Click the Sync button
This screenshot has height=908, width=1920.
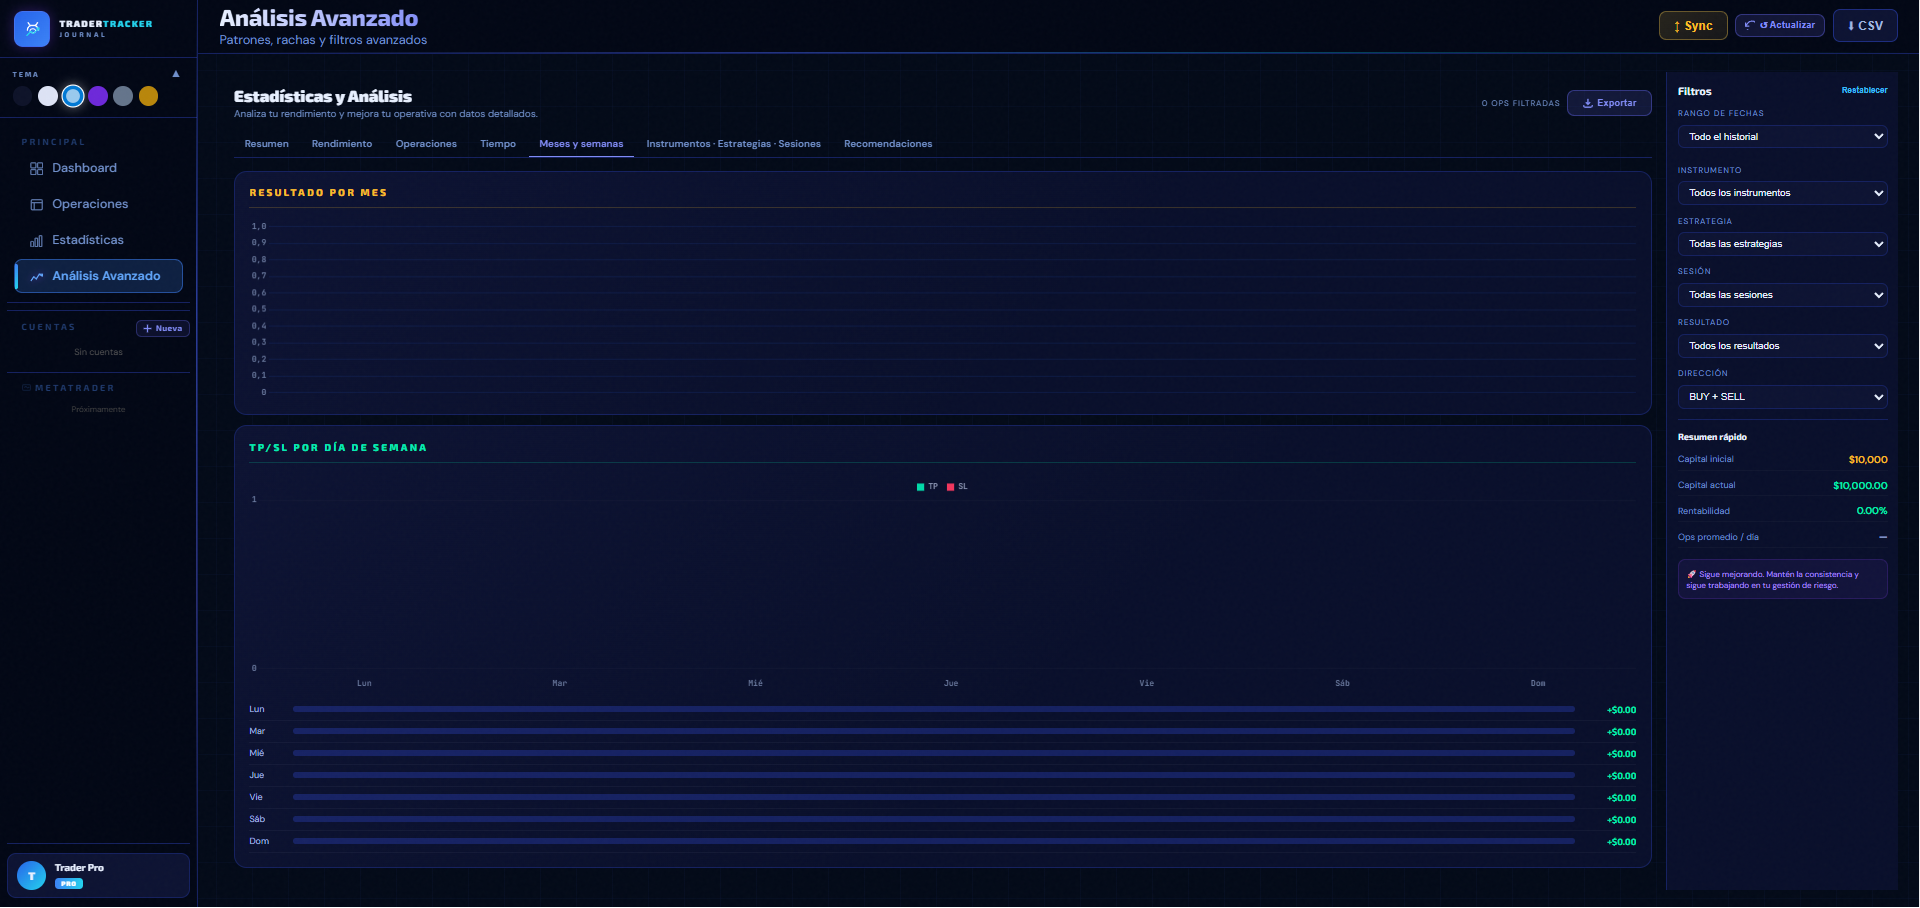click(1693, 26)
